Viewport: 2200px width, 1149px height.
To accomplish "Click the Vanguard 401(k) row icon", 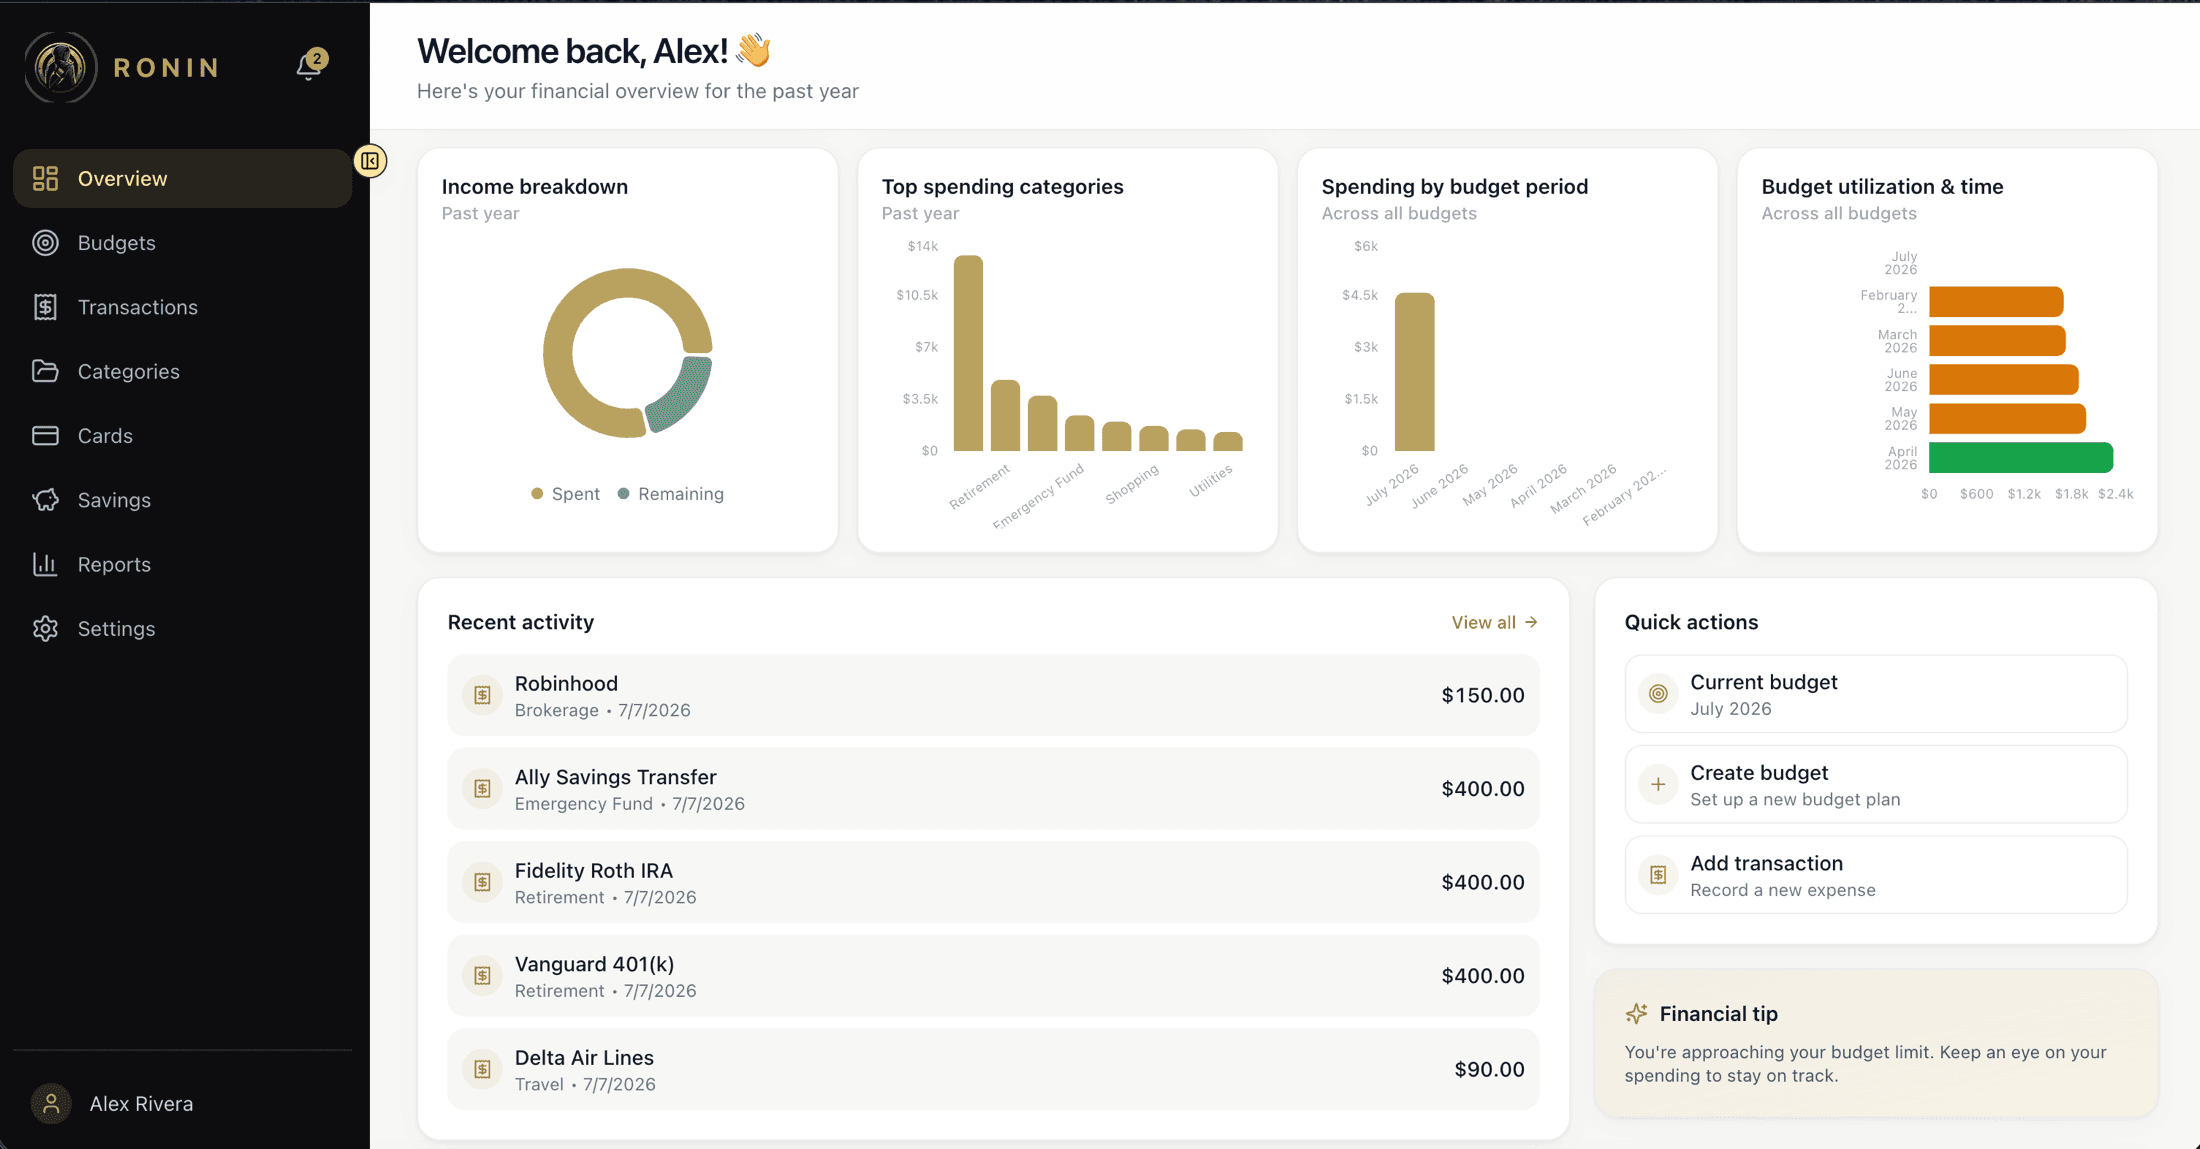I will pos(482,976).
